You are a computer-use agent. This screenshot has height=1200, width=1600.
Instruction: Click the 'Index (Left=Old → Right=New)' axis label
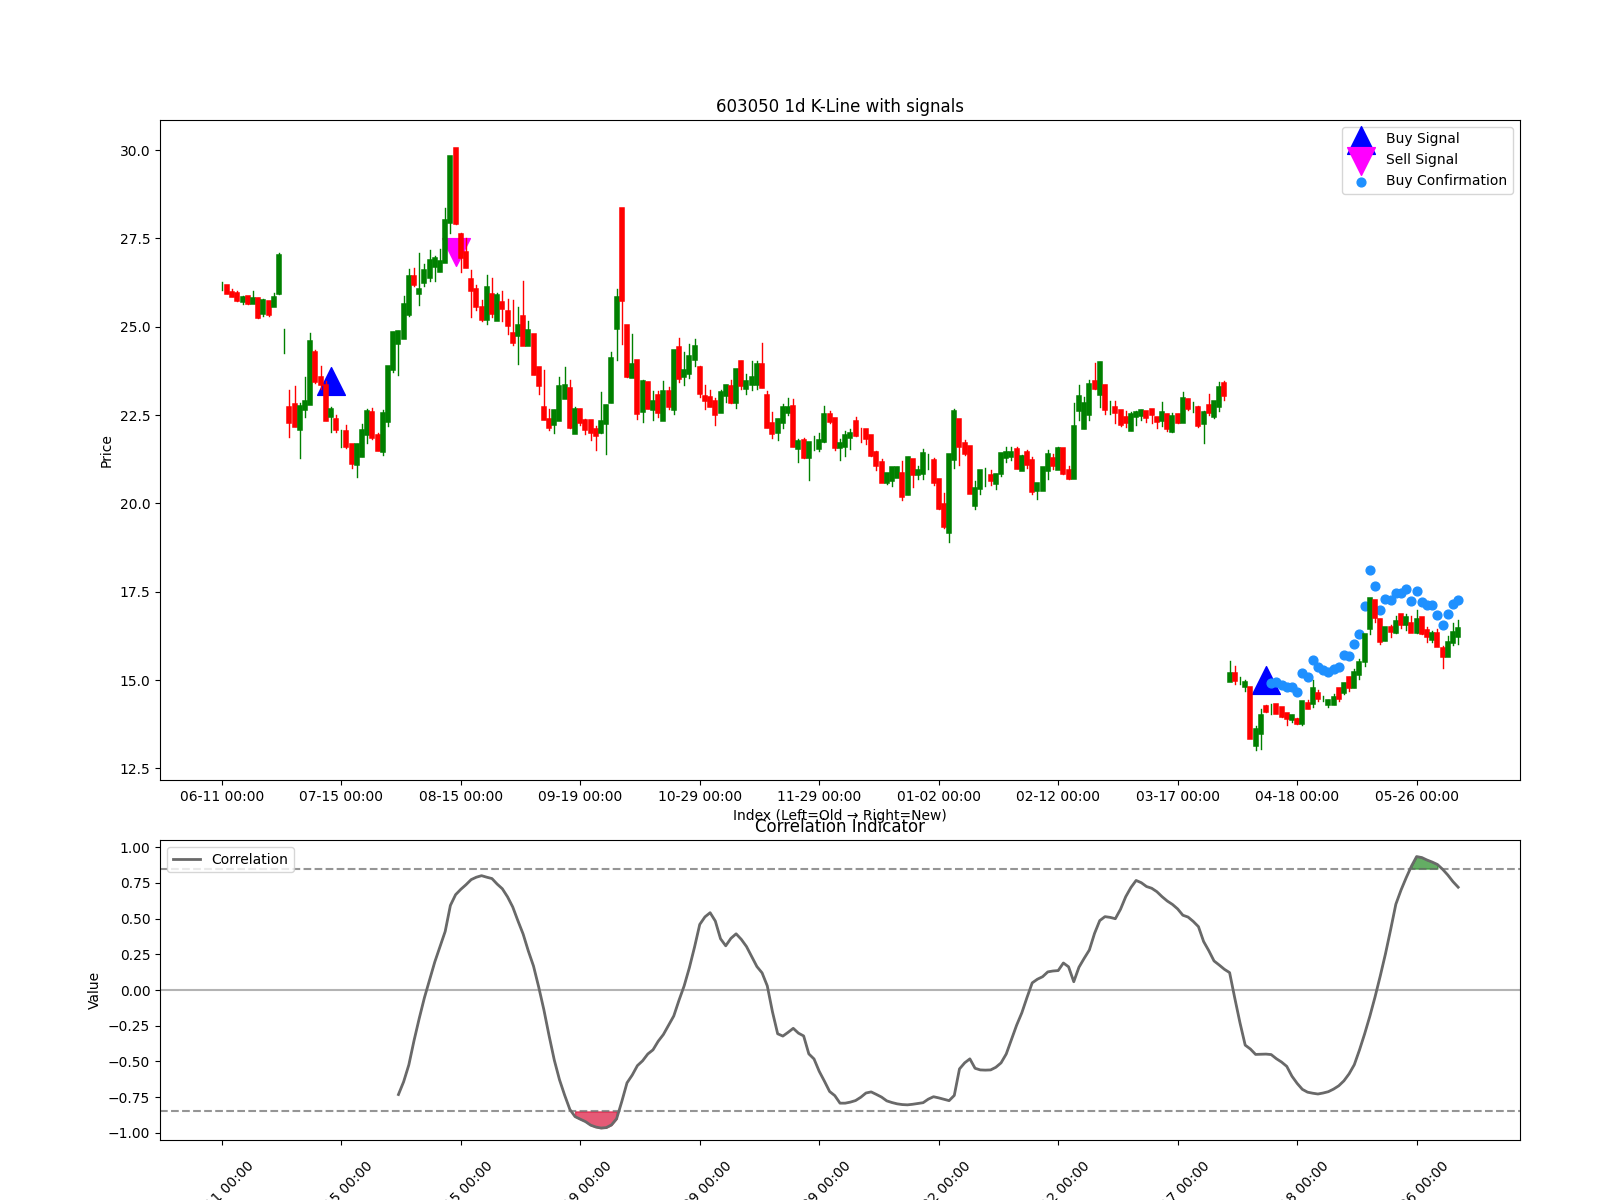point(840,815)
